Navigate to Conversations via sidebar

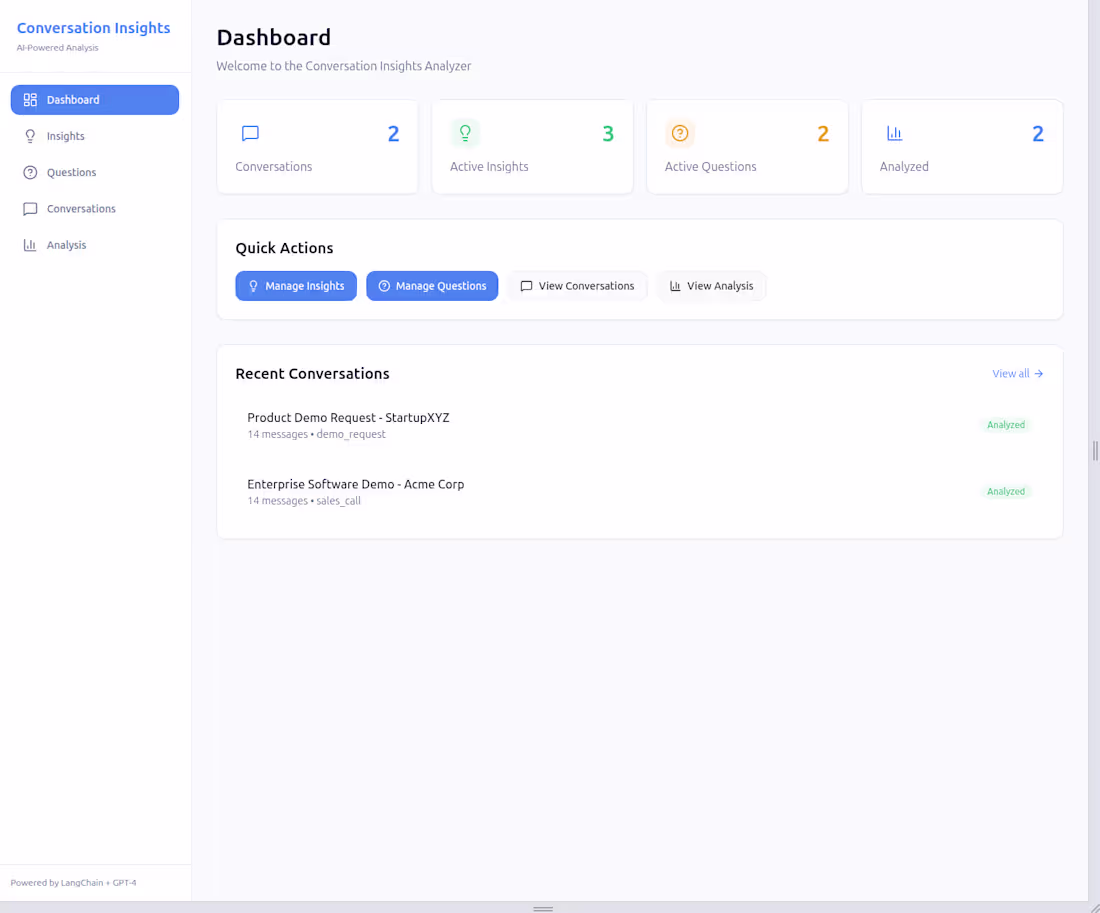tap(81, 208)
